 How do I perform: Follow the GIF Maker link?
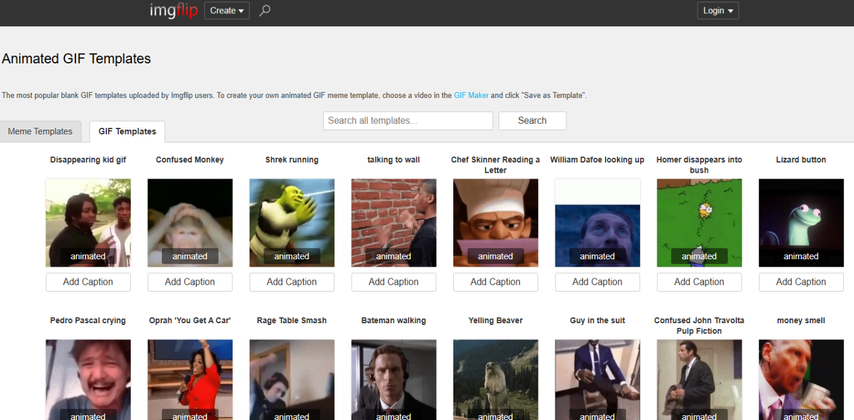coord(471,95)
